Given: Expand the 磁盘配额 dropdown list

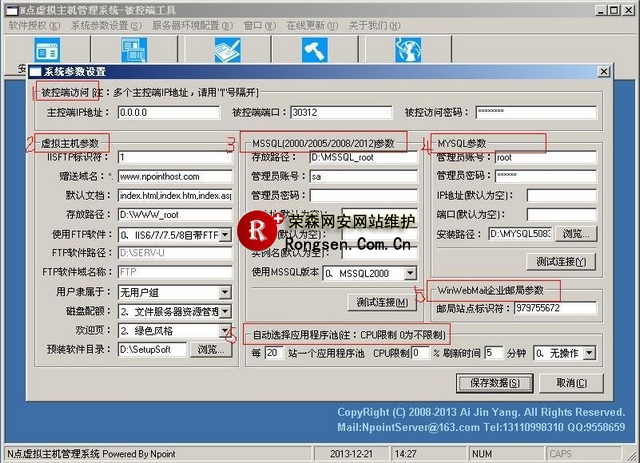Looking at the screenshot, I should point(225,311).
